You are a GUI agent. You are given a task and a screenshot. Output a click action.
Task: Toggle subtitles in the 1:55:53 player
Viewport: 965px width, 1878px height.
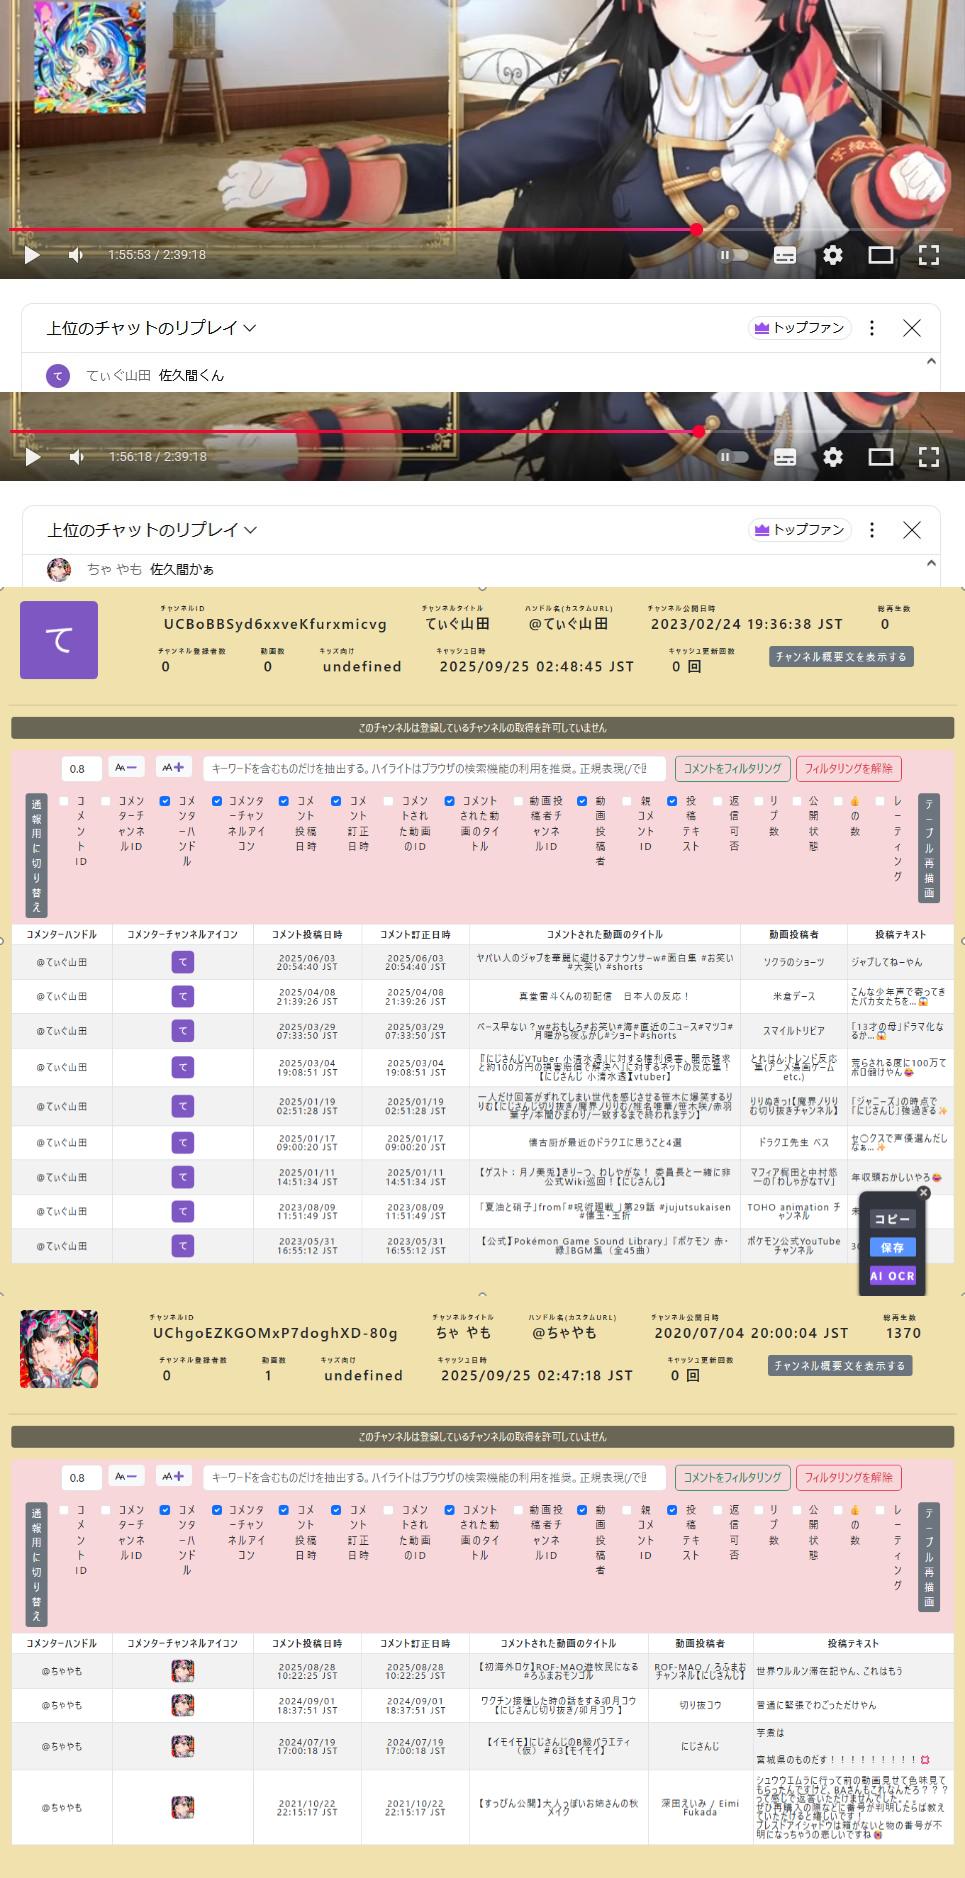pyautogui.click(x=785, y=255)
